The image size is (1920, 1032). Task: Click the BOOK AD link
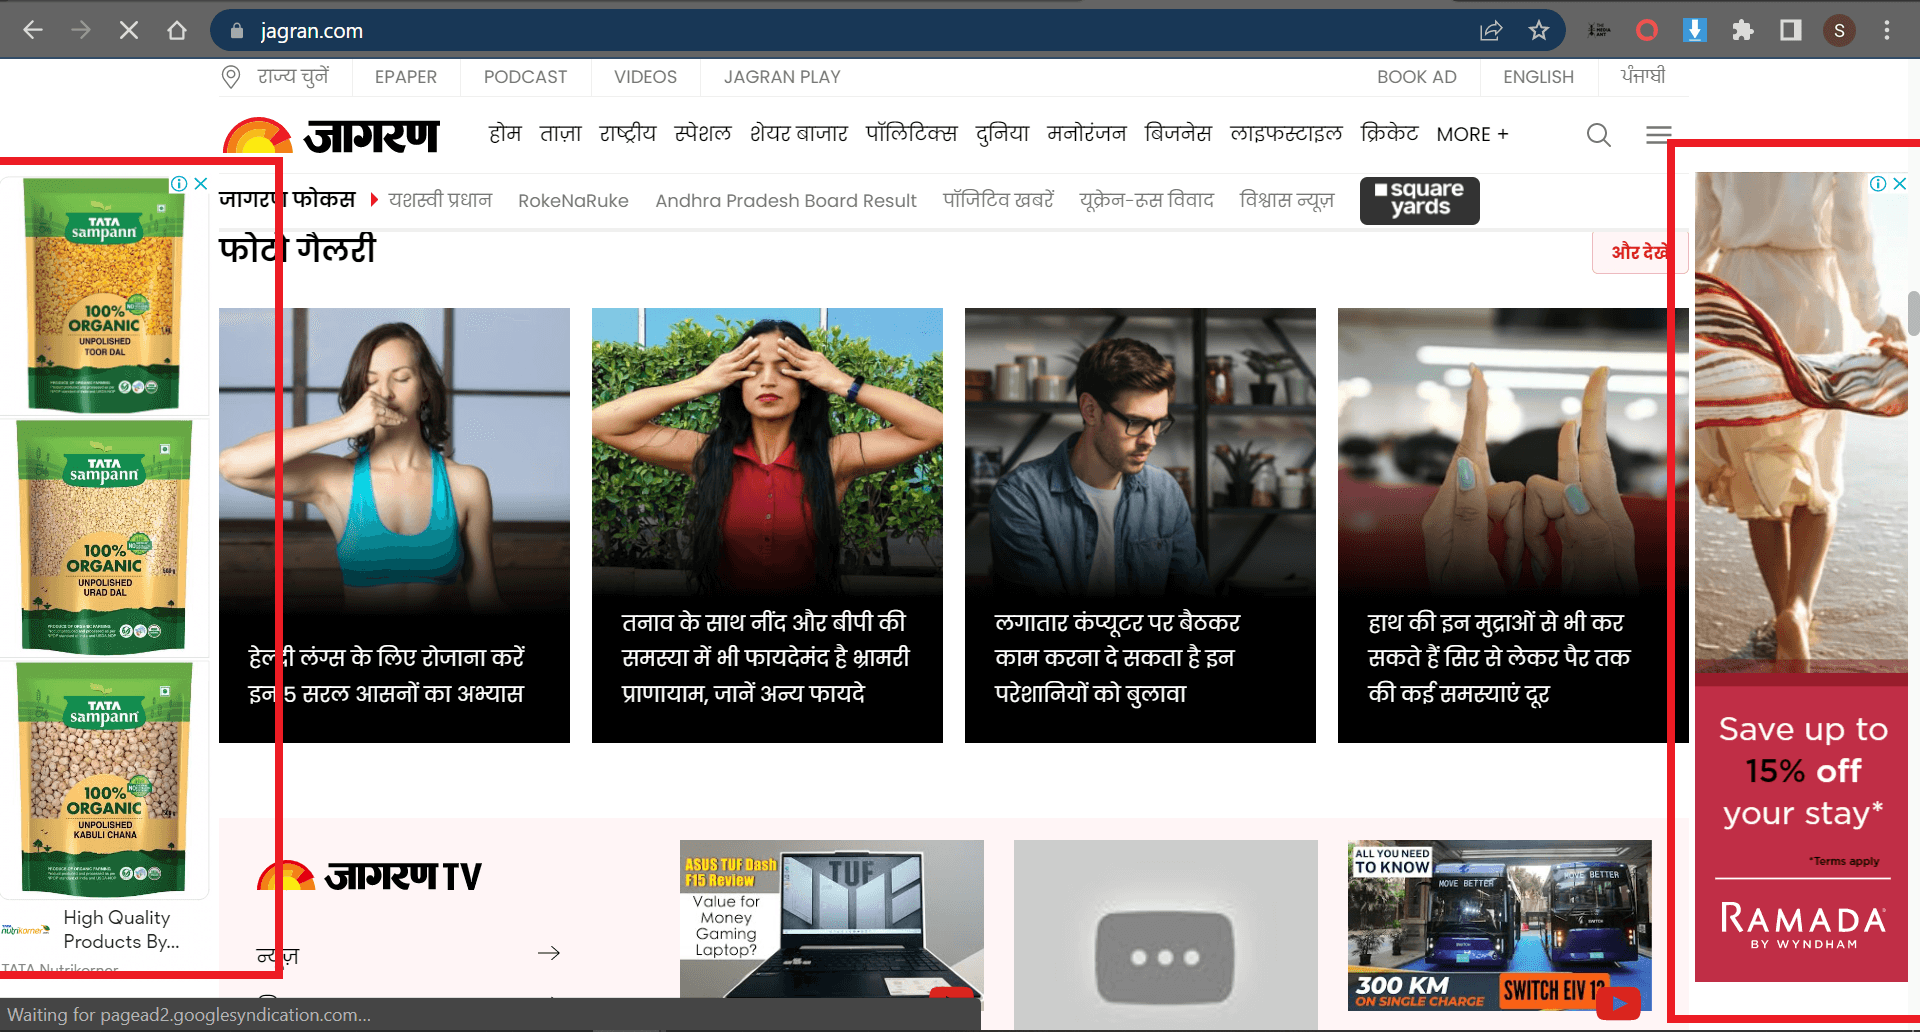[x=1417, y=77]
